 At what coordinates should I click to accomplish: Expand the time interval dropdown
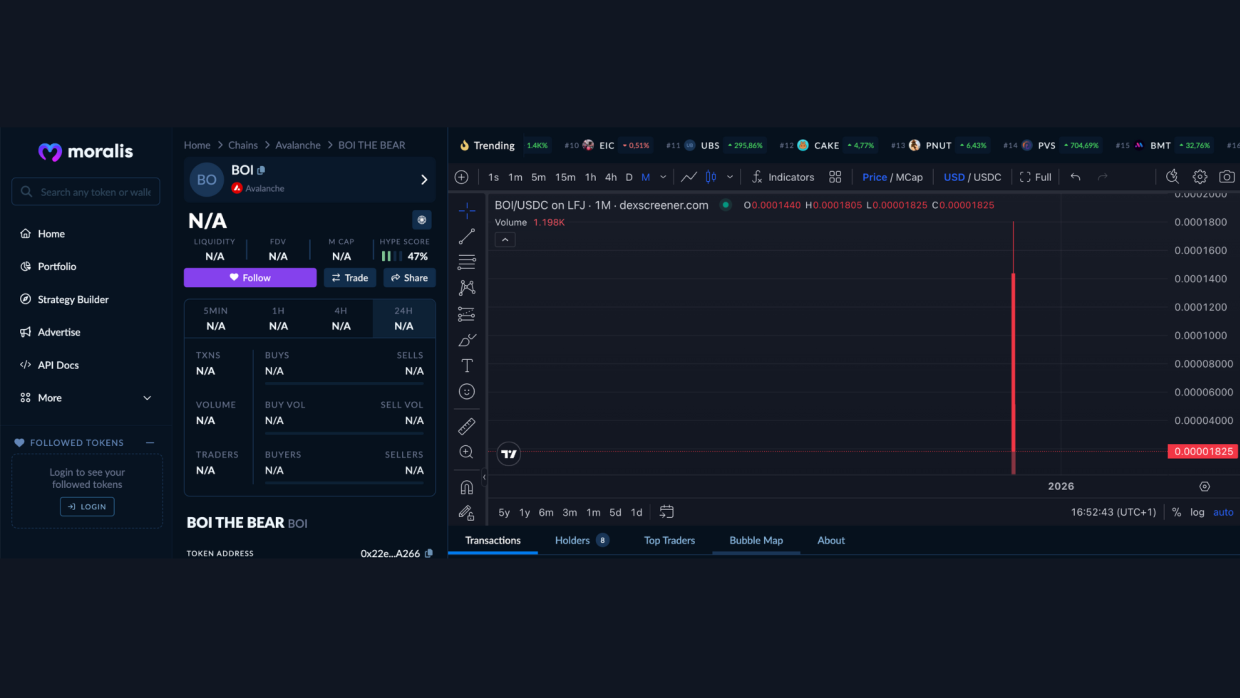coord(663,177)
